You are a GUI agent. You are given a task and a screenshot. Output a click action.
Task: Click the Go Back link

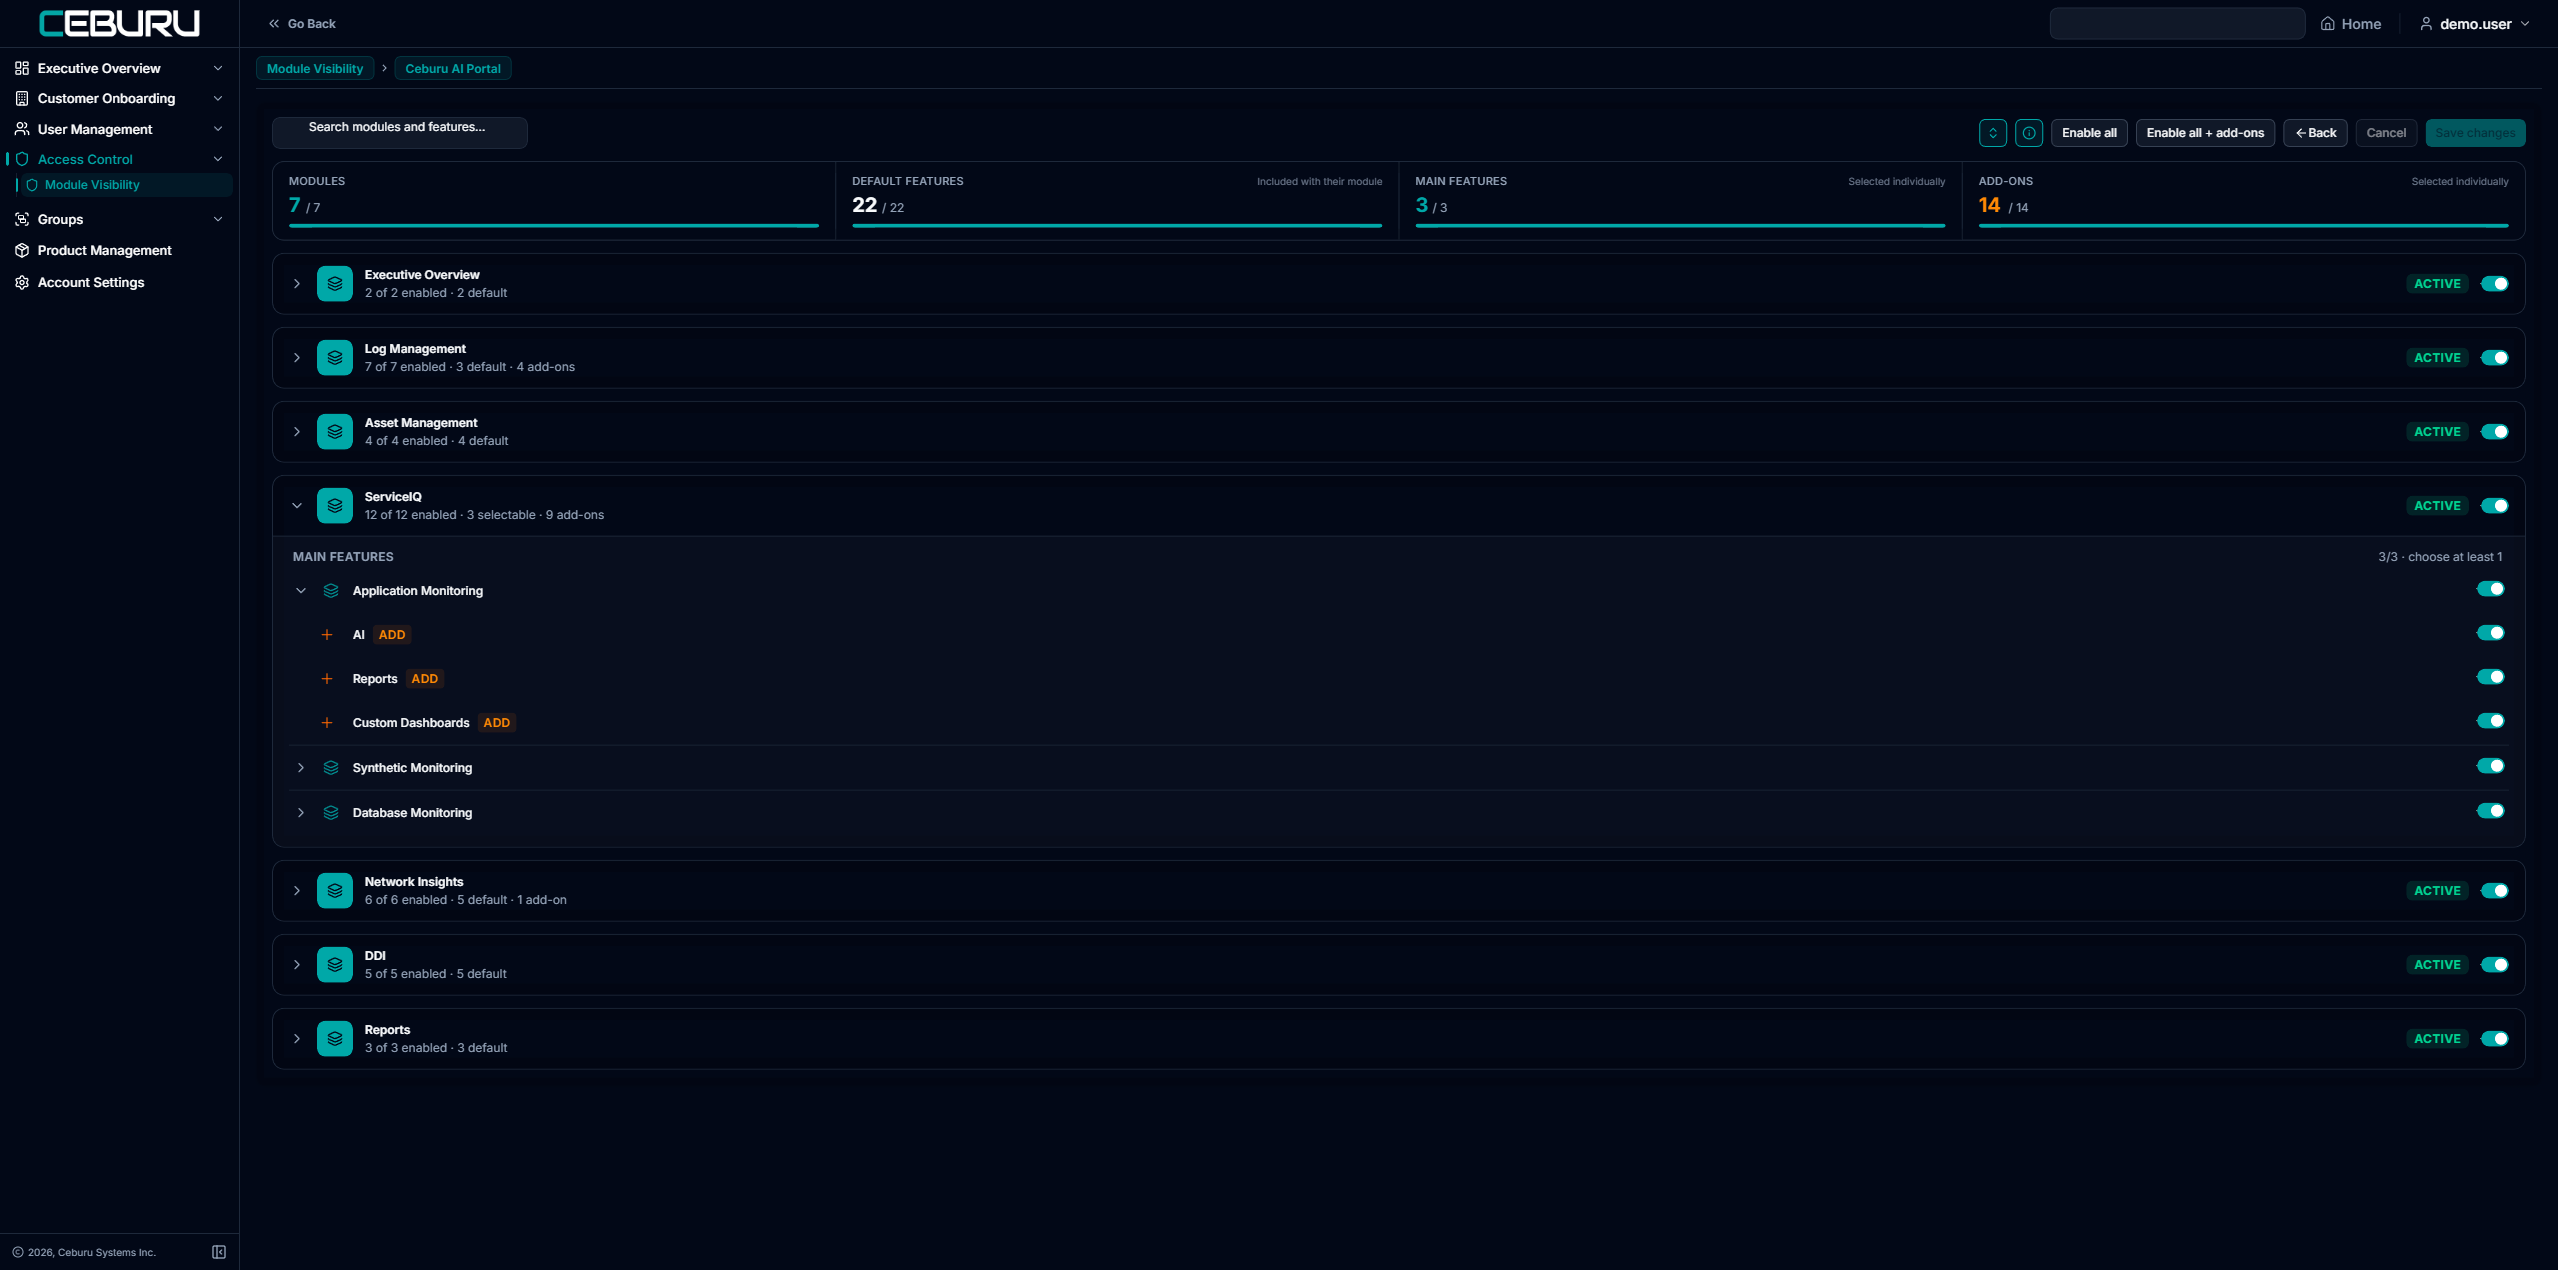(x=302, y=24)
